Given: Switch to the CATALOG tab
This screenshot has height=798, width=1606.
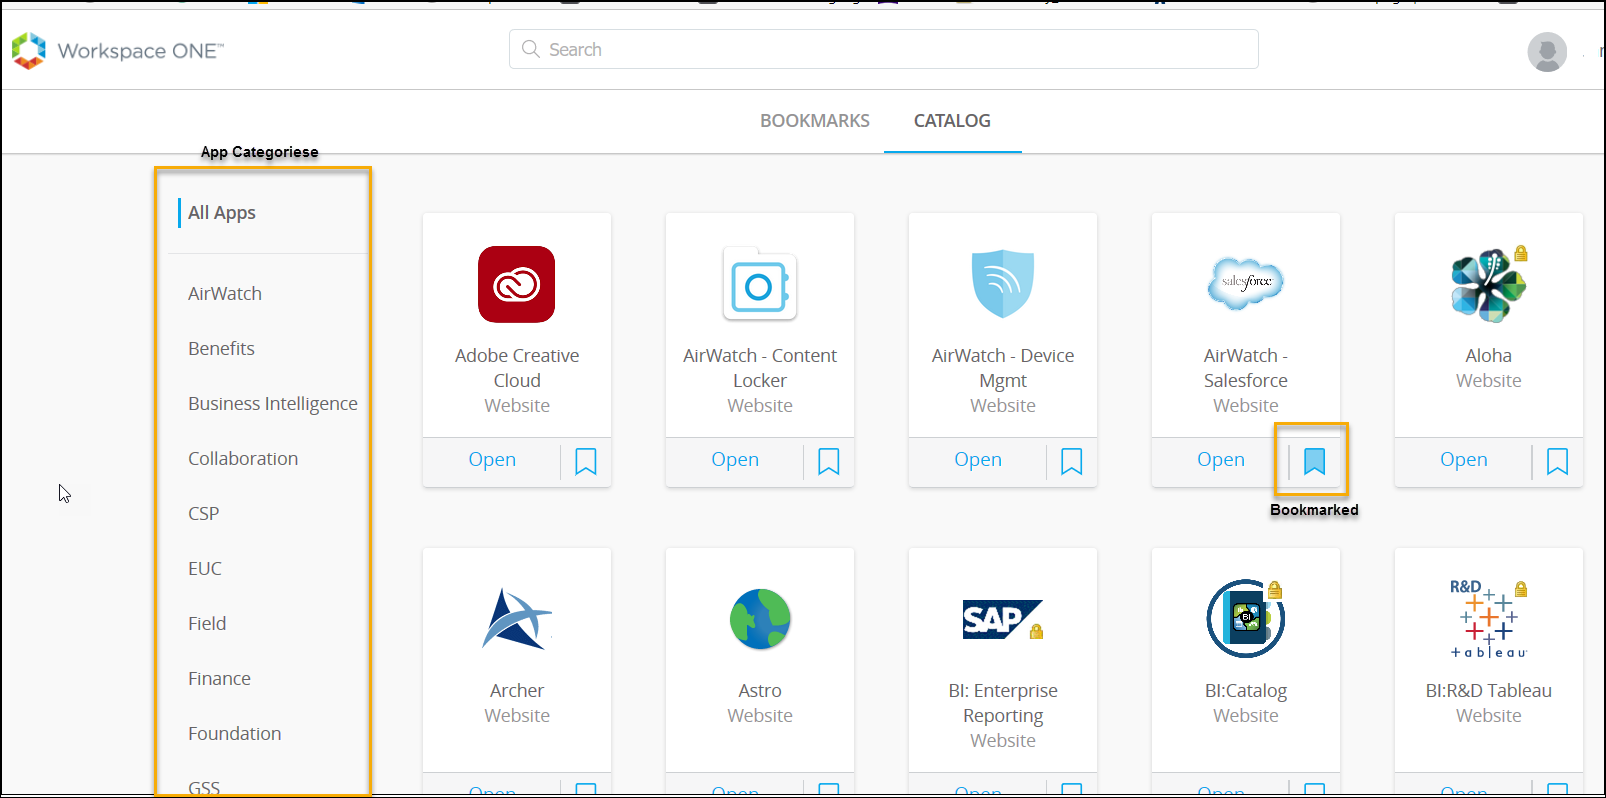Looking at the screenshot, I should [x=952, y=121].
